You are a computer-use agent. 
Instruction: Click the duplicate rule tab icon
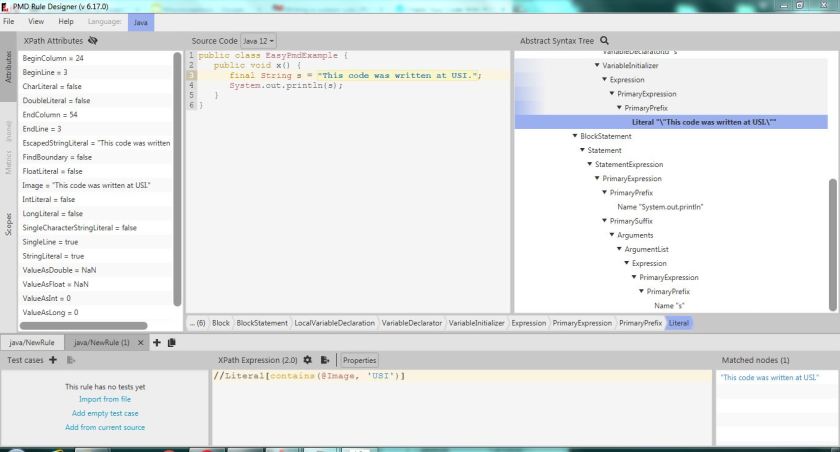pyautogui.click(x=172, y=343)
